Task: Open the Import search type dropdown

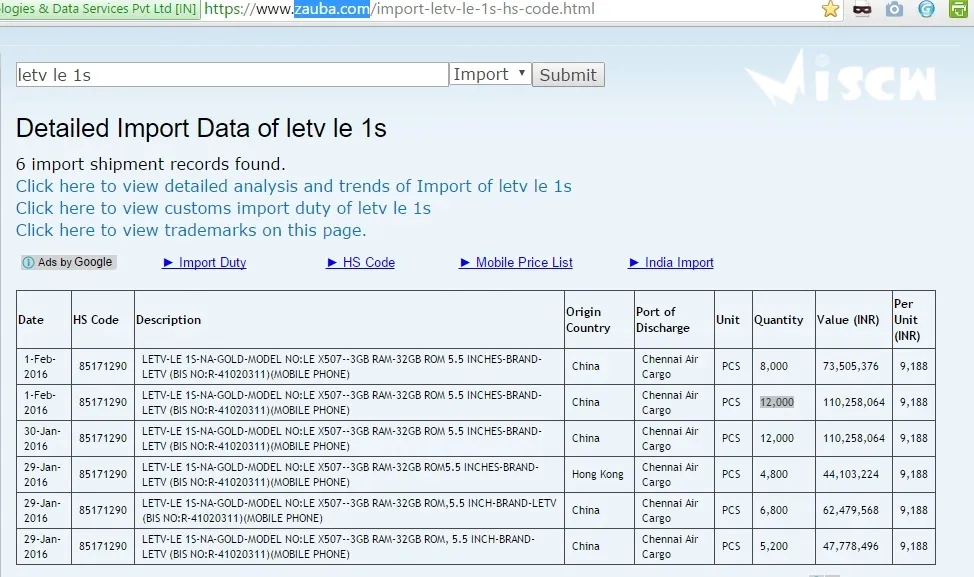Action: [489, 73]
